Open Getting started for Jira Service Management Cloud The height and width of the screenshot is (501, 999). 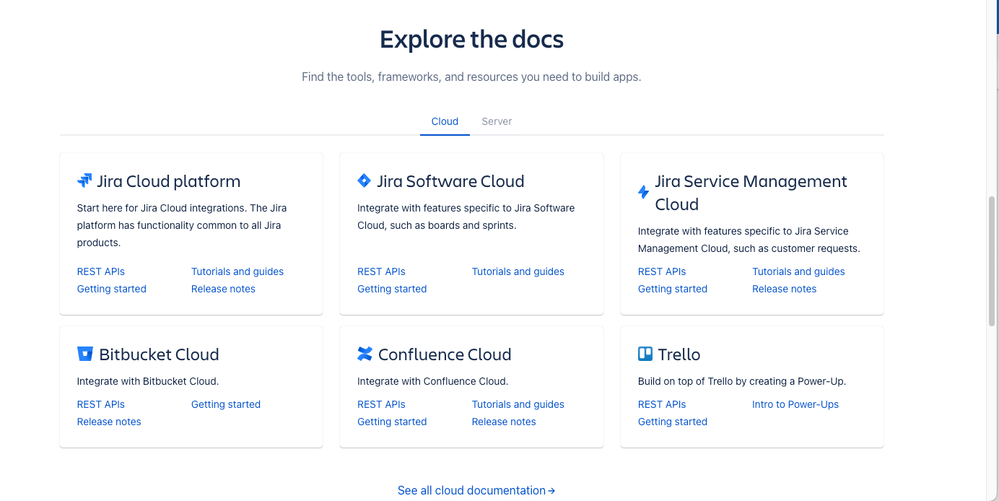672,289
